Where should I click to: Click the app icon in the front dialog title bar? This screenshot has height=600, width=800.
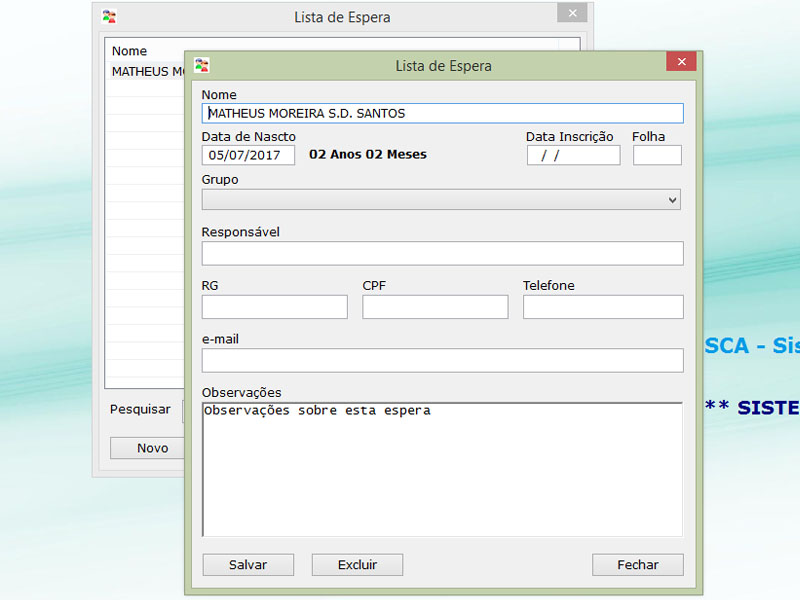pos(202,65)
